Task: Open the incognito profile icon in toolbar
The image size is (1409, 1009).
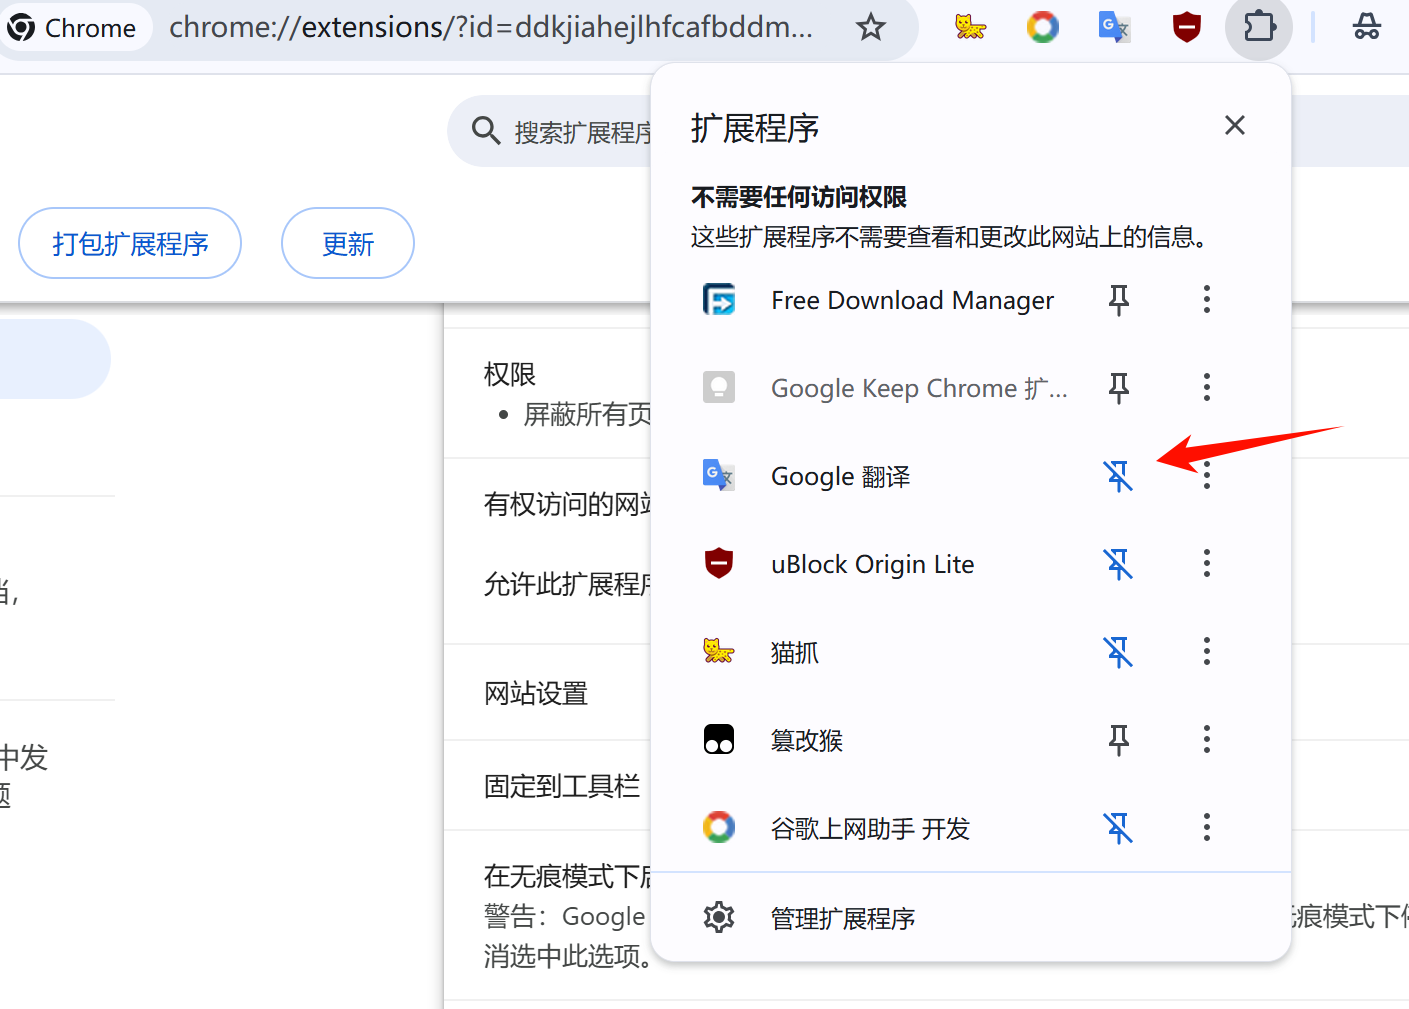Action: [1366, 27]
